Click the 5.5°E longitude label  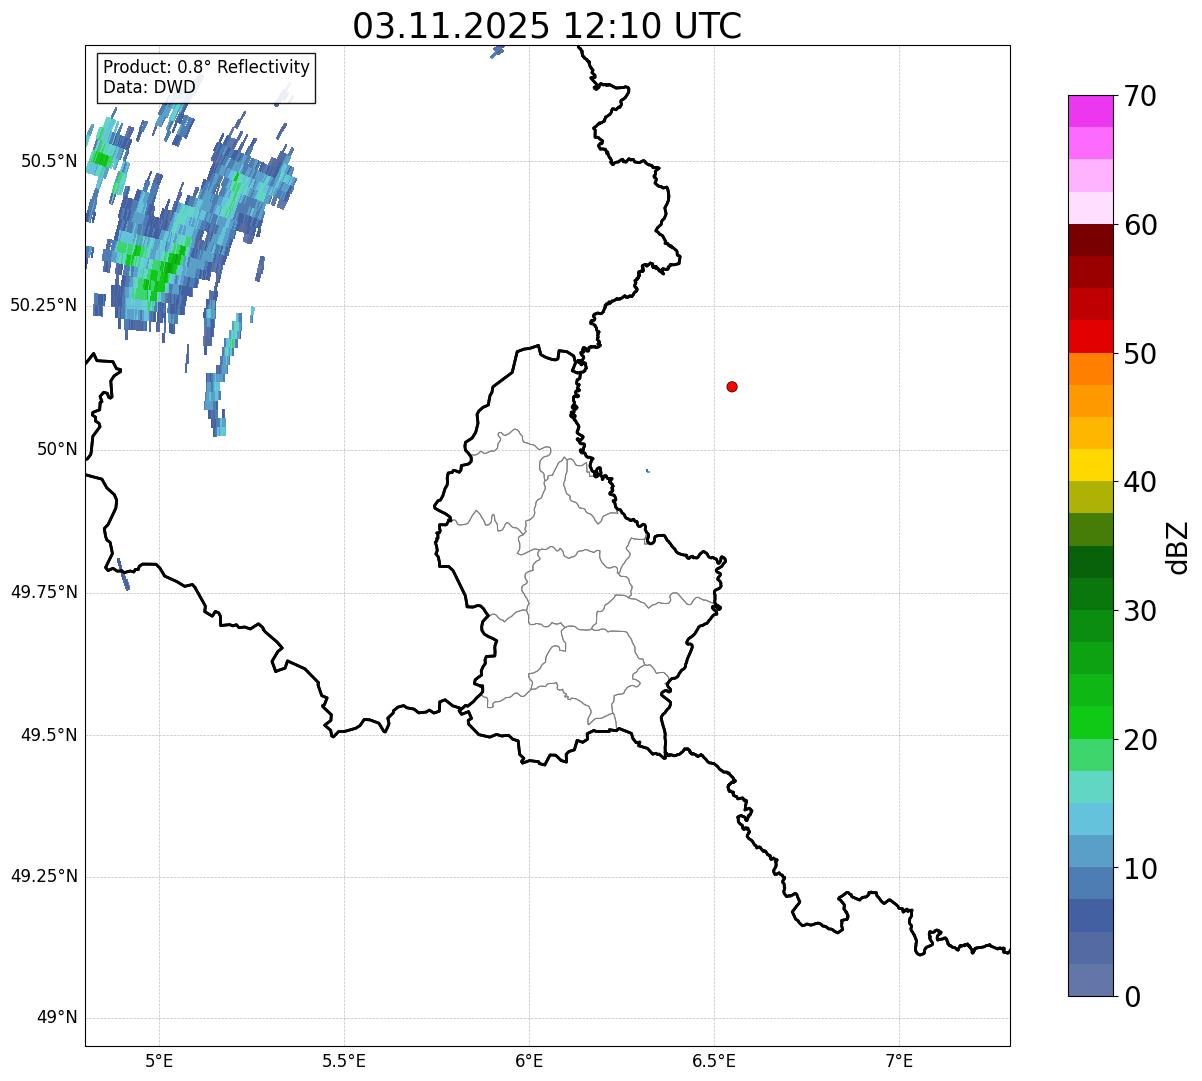(344, 1062)
